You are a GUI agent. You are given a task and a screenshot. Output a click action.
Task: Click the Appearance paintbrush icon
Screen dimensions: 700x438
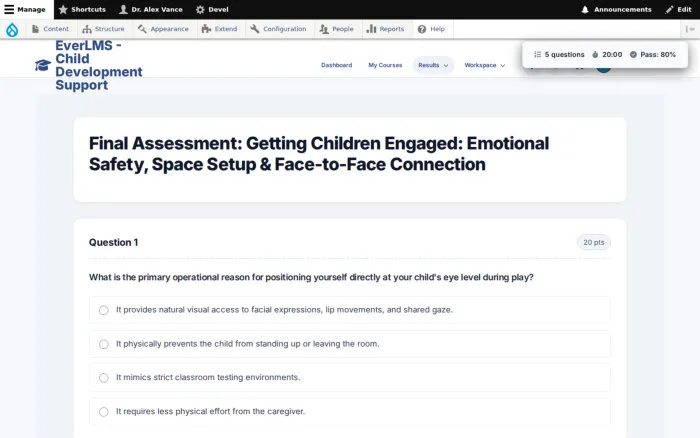(142, 29)
